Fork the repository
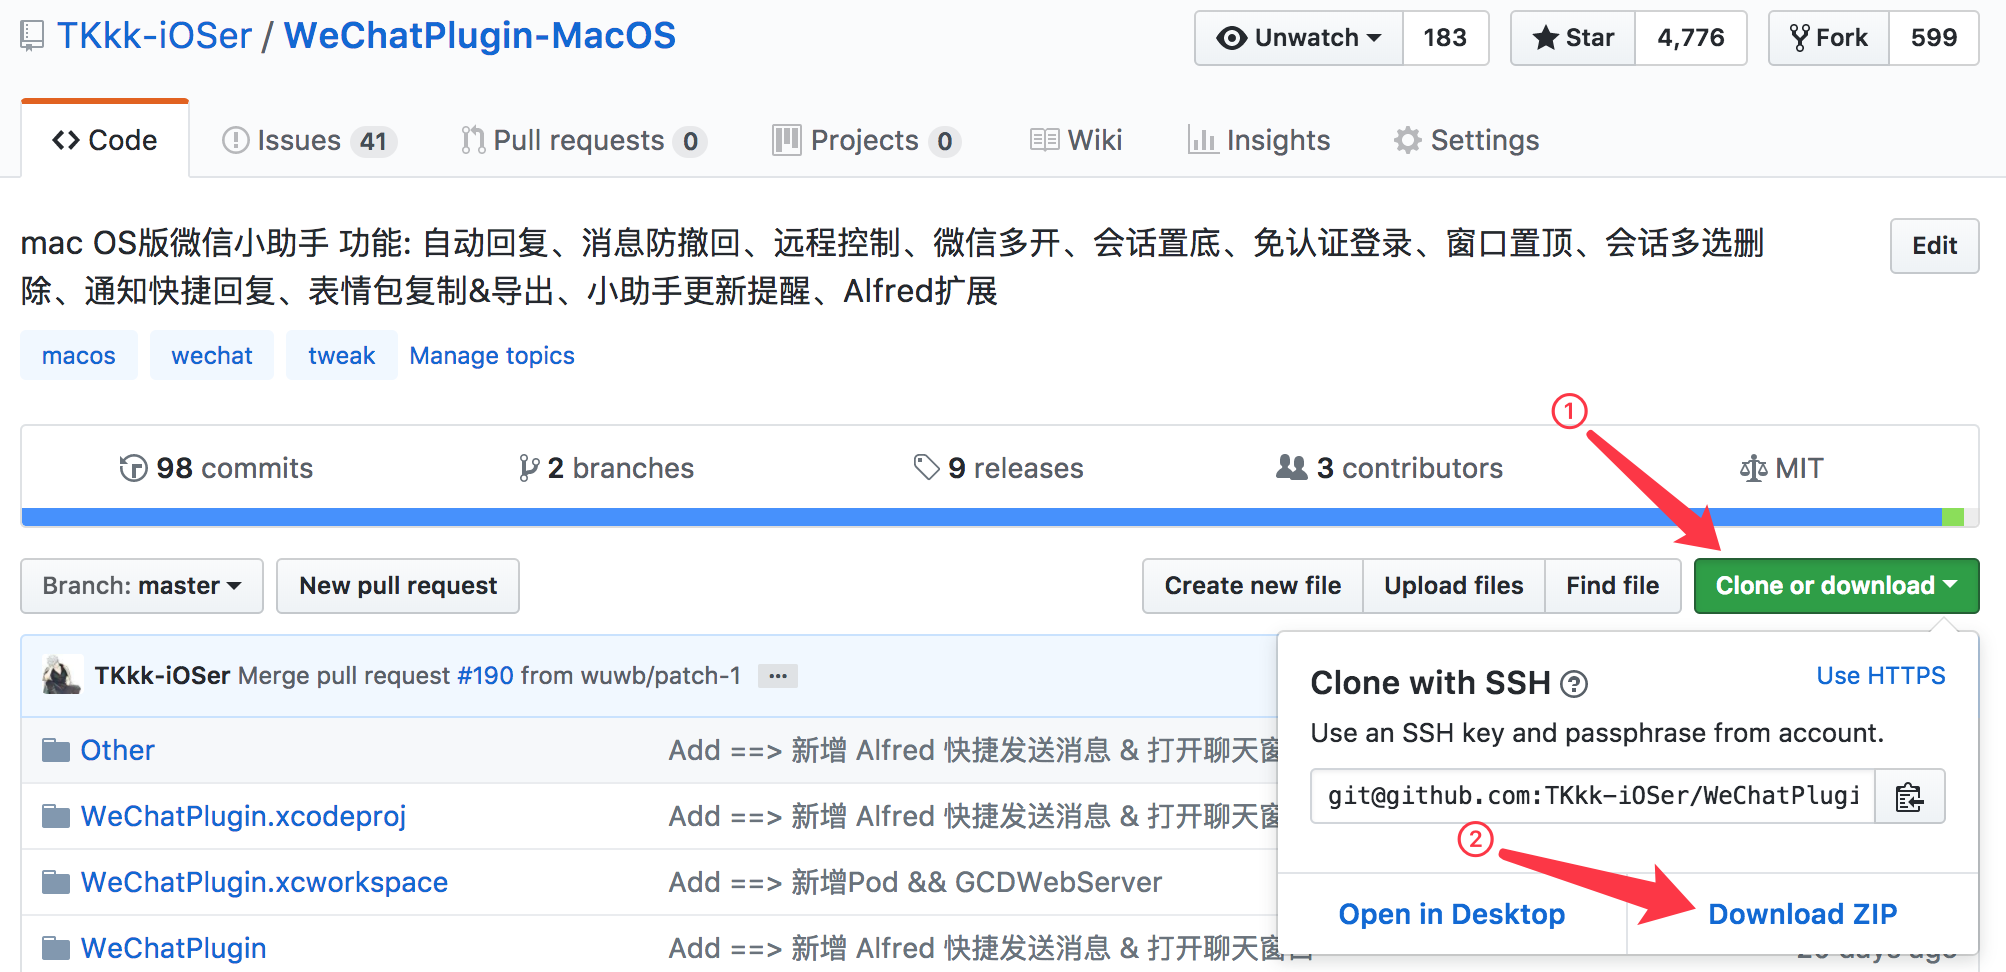2006x972 pixels. point(1829,38)
